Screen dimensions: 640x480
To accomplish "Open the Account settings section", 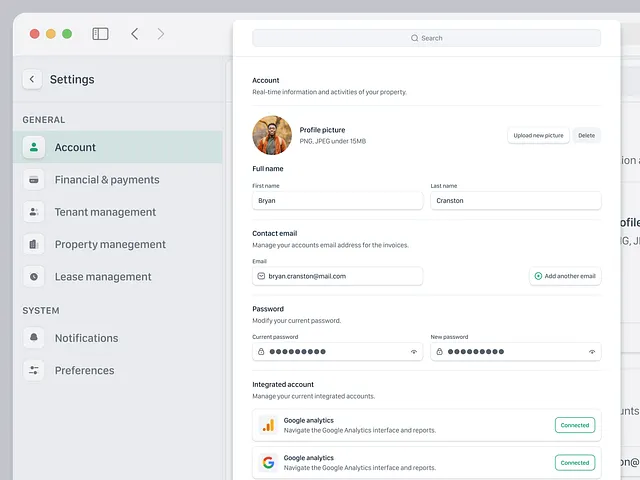I will (75, 147).
